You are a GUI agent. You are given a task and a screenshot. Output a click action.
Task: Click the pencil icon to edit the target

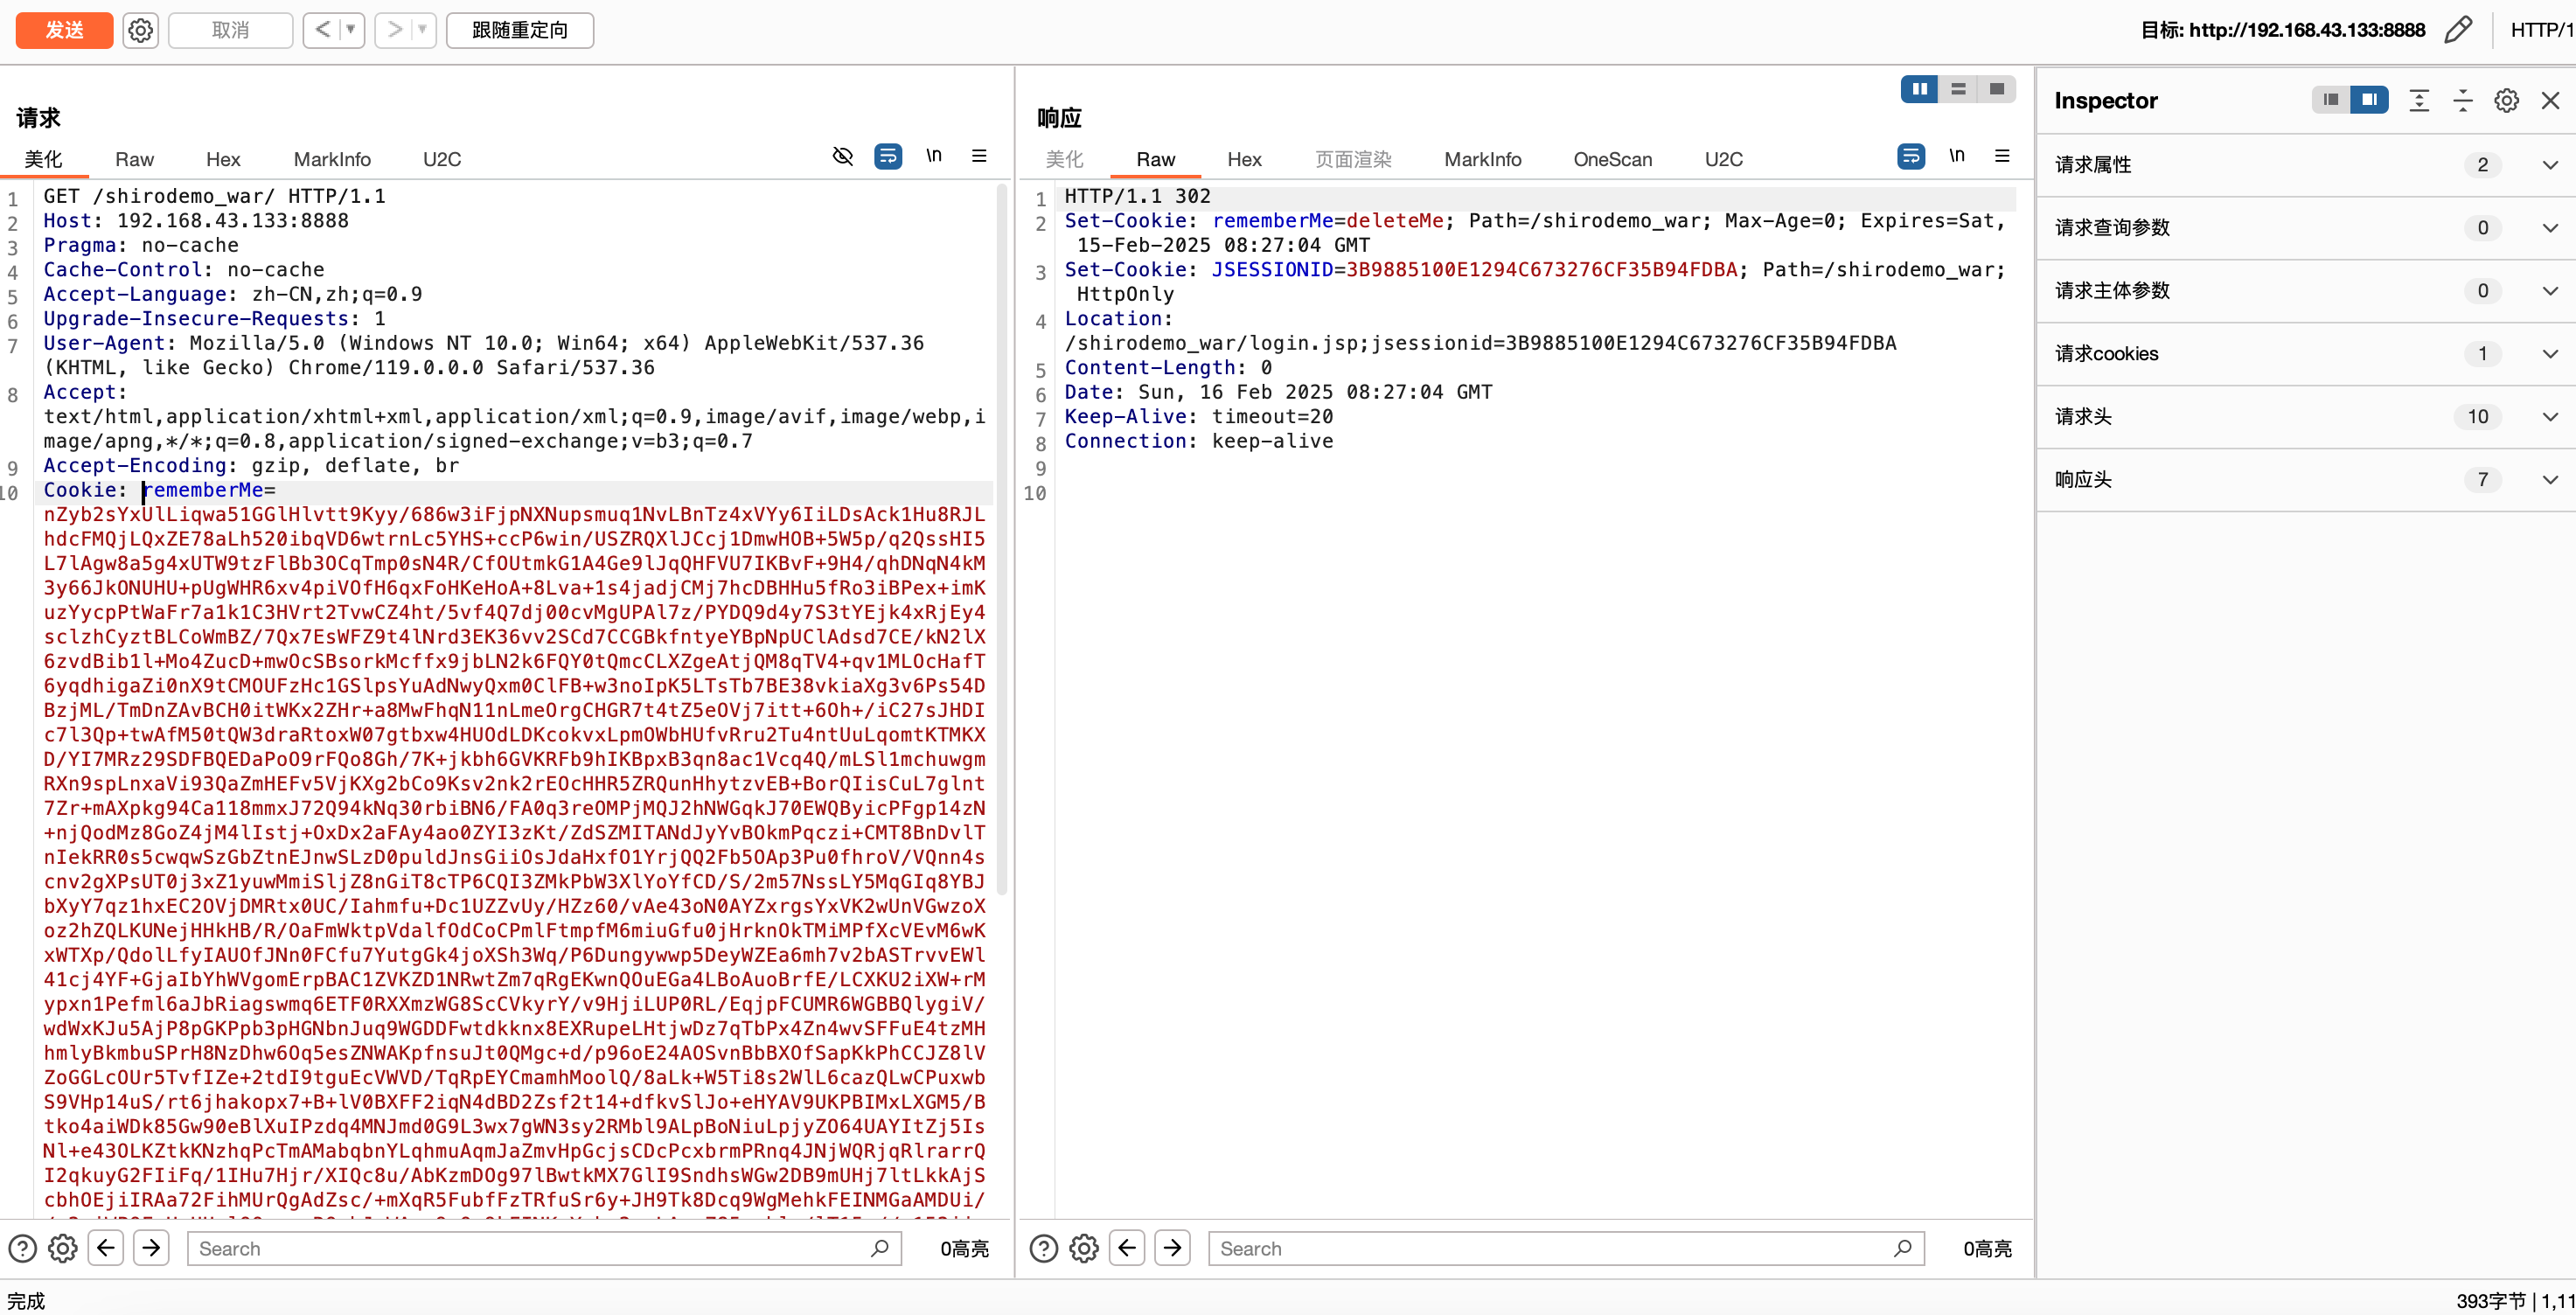(2458, 30)
